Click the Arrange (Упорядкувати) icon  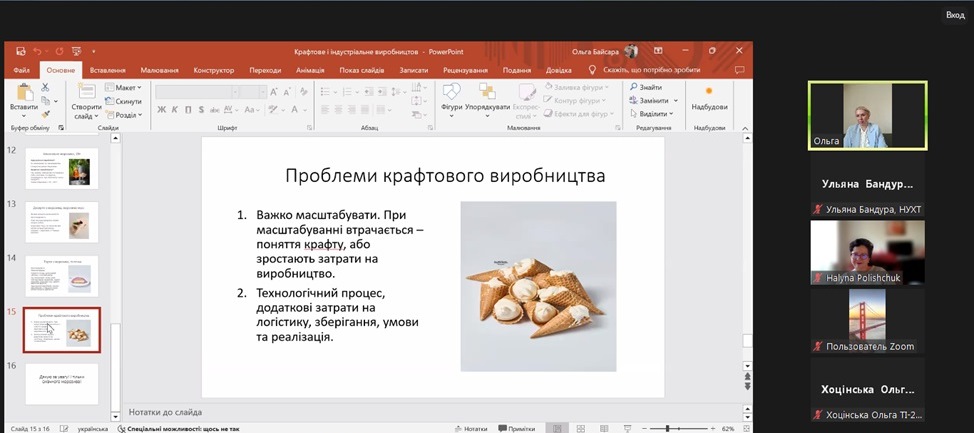click(487, 95)
